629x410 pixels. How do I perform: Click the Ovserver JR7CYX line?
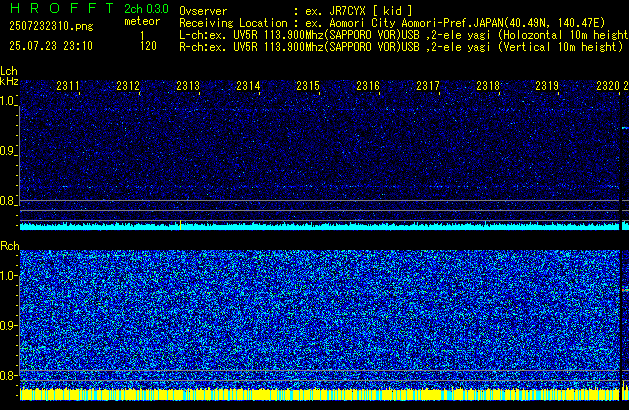coord(296,11)
